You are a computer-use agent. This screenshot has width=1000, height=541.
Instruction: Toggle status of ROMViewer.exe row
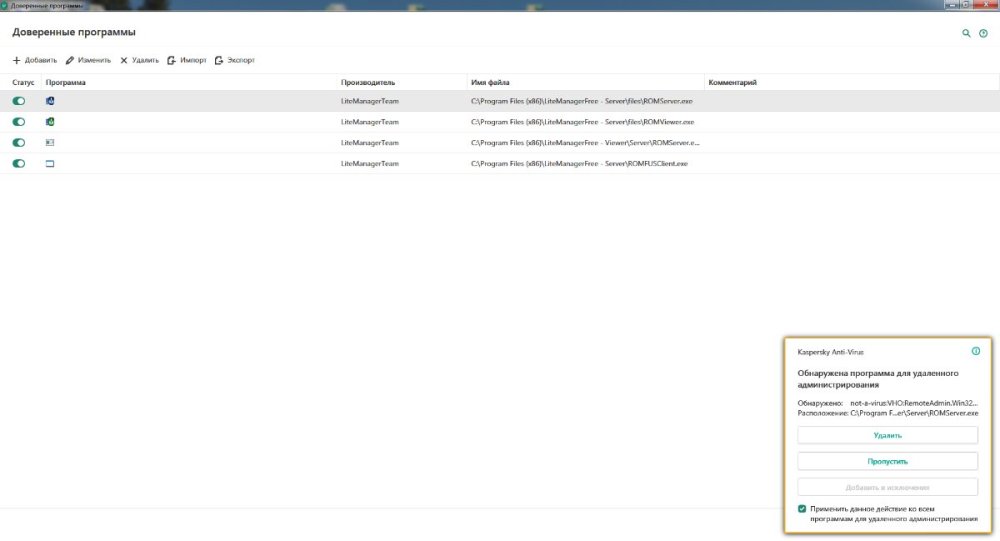pyautogui.click(x=18, y=122)
